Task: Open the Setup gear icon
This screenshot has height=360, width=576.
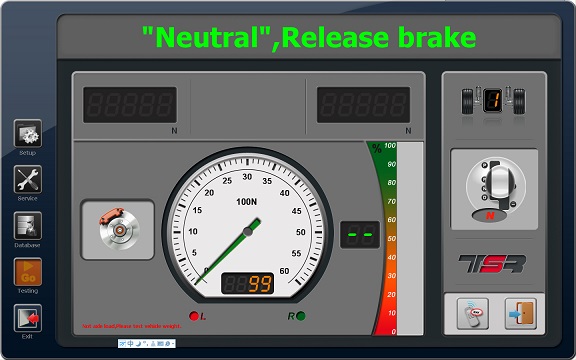Action: click(x=28, y=133)
